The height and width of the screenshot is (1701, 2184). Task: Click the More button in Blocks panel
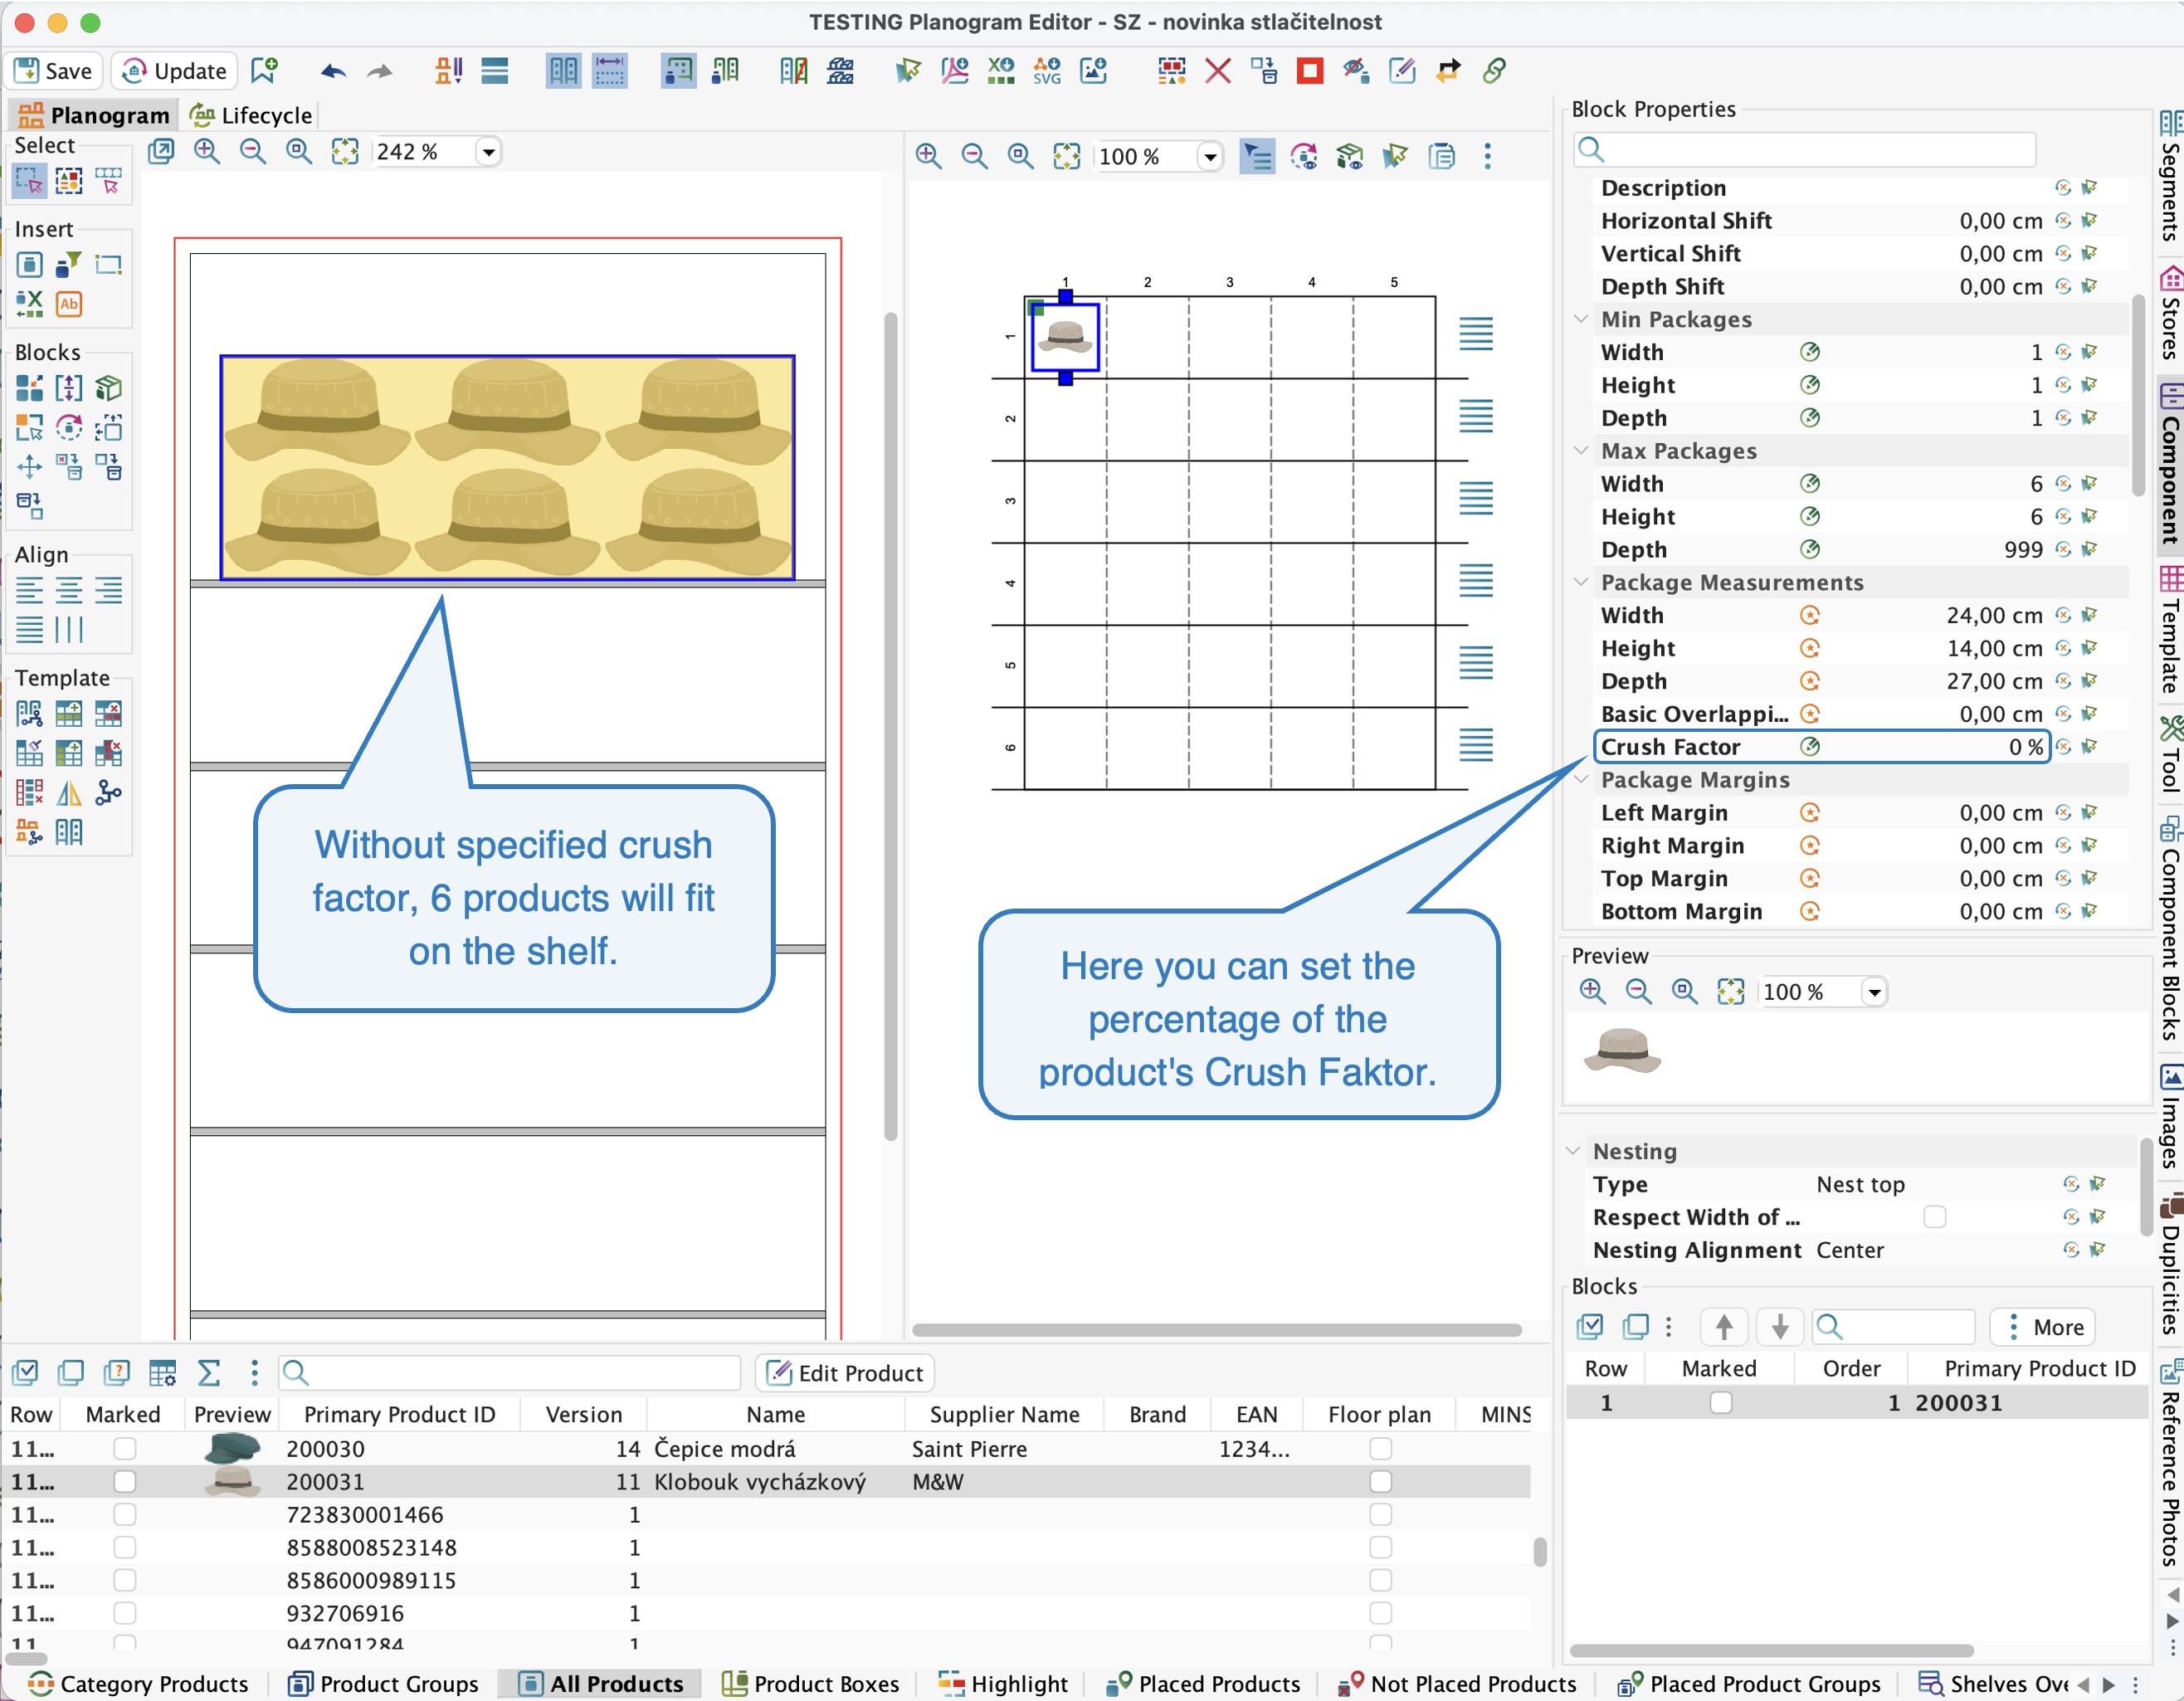click(2043, 1328)
